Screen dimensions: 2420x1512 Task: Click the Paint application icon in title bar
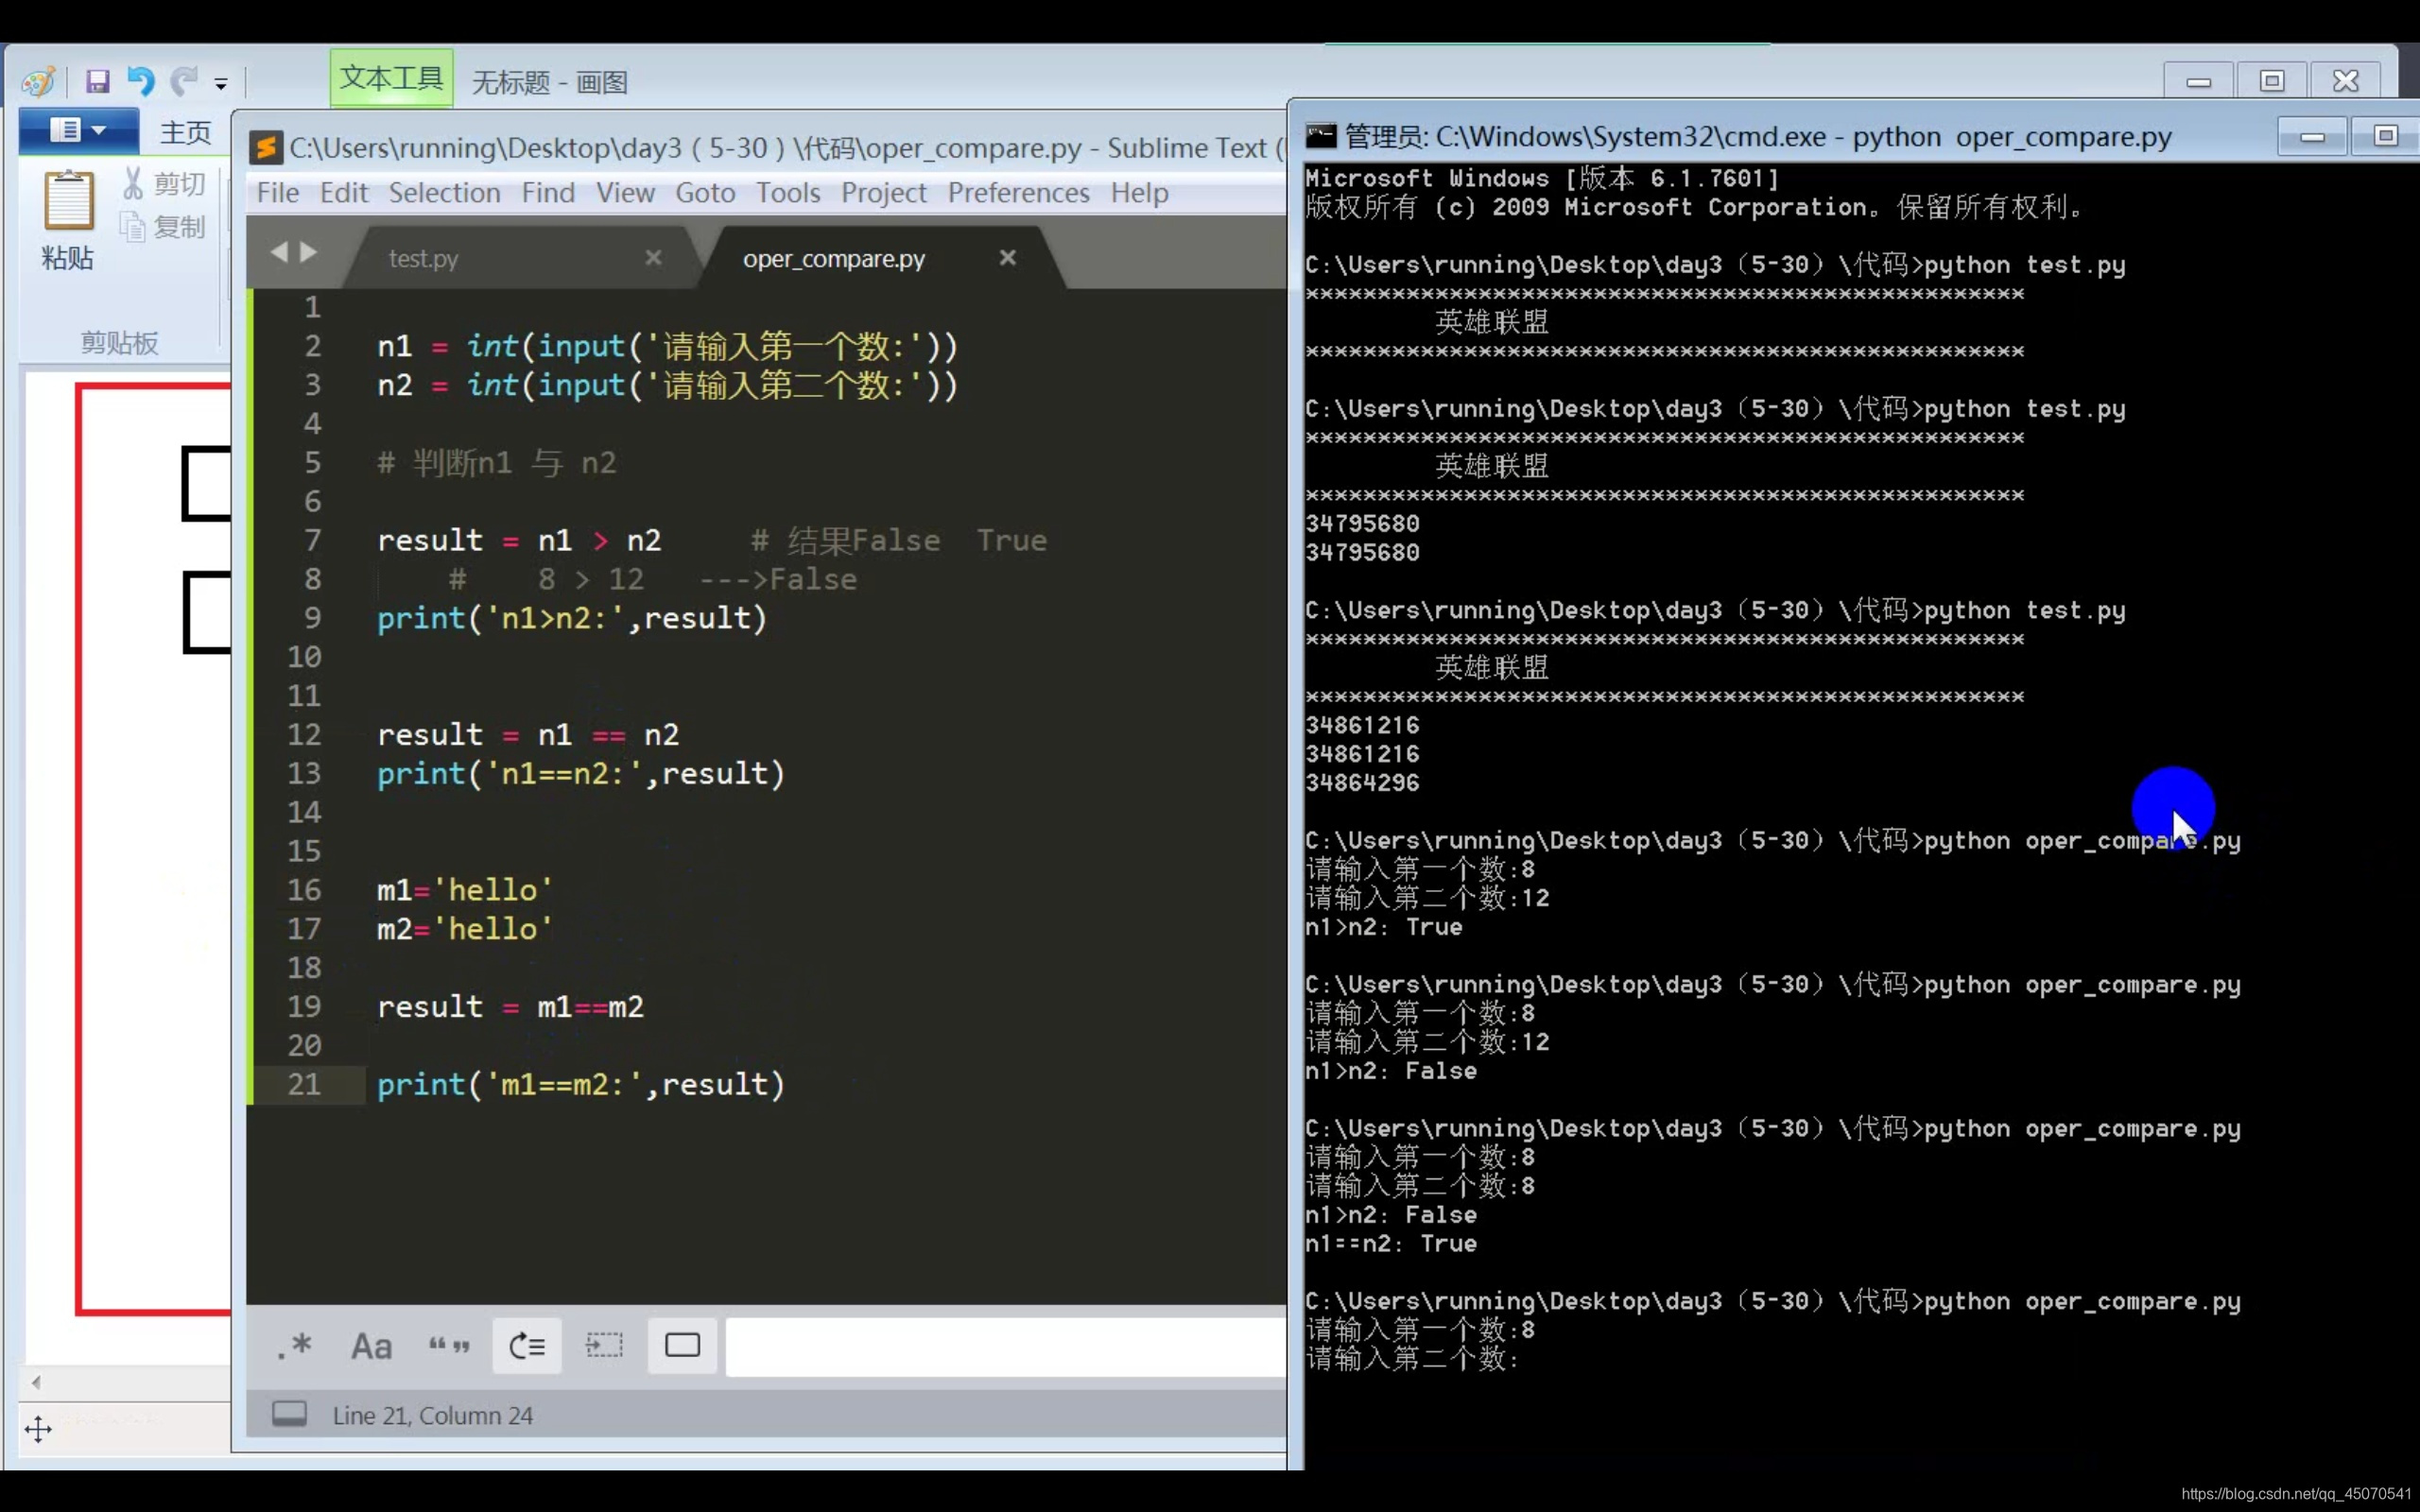tap(38, 81)
